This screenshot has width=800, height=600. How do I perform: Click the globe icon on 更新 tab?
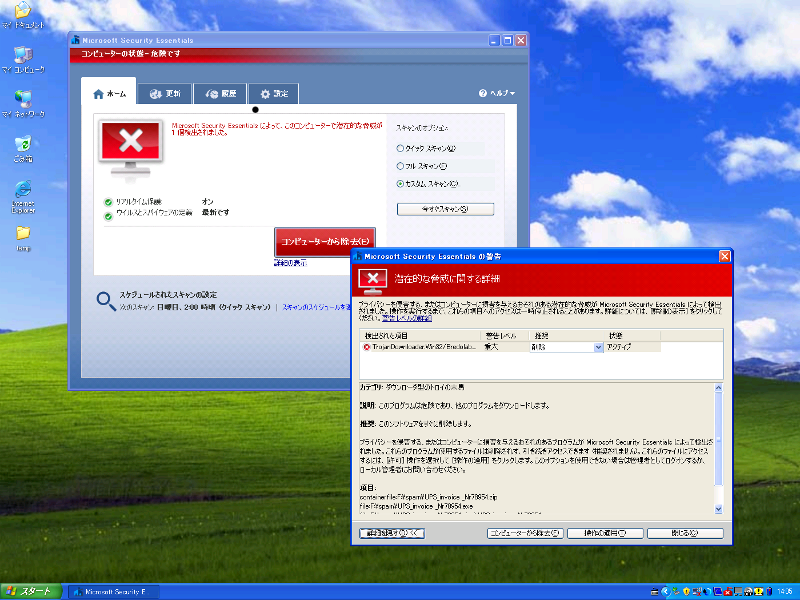(x=156, y=94)
